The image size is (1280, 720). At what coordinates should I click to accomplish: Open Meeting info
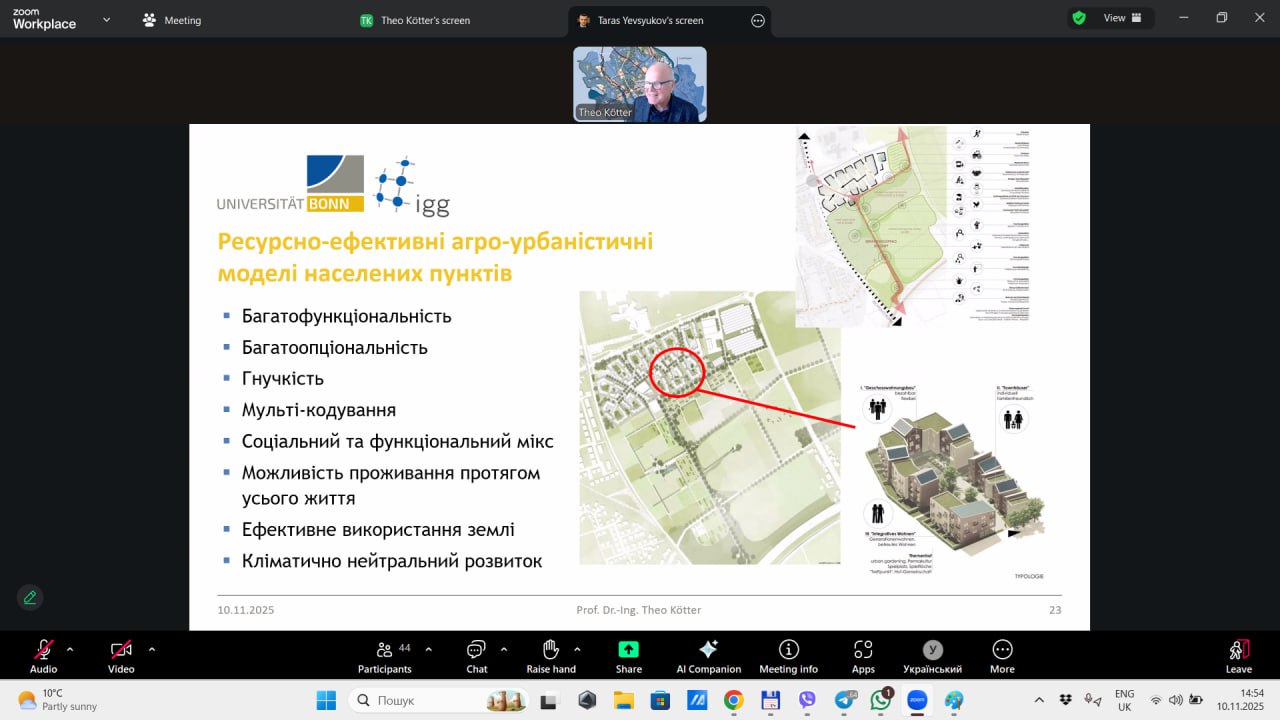[x=788, y=655]
